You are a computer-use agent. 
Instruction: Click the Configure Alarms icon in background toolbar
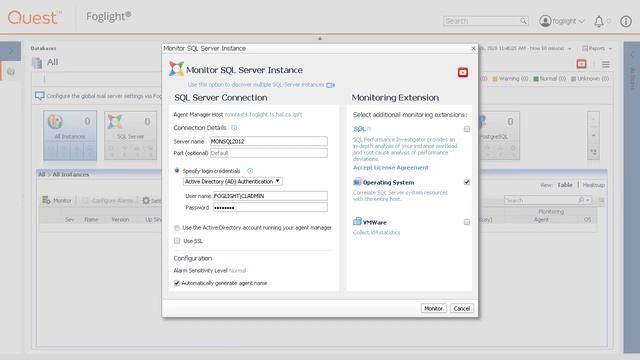click(x=85, y=200)
